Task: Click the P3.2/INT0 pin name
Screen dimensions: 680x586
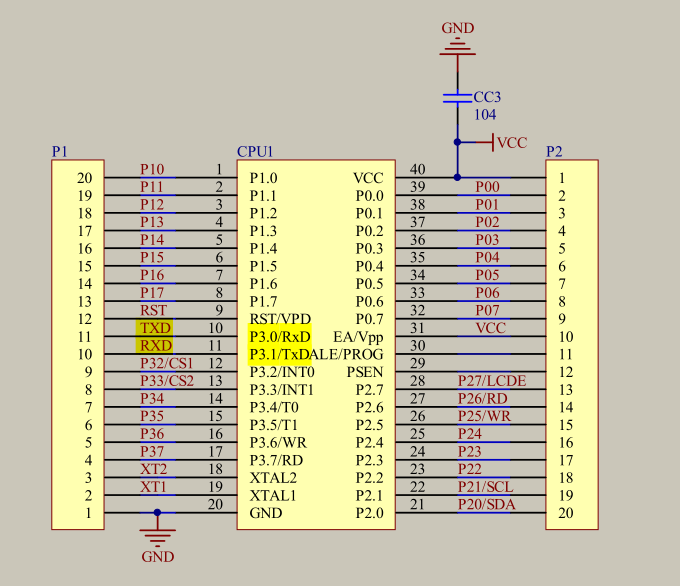Action: (282, 372)
